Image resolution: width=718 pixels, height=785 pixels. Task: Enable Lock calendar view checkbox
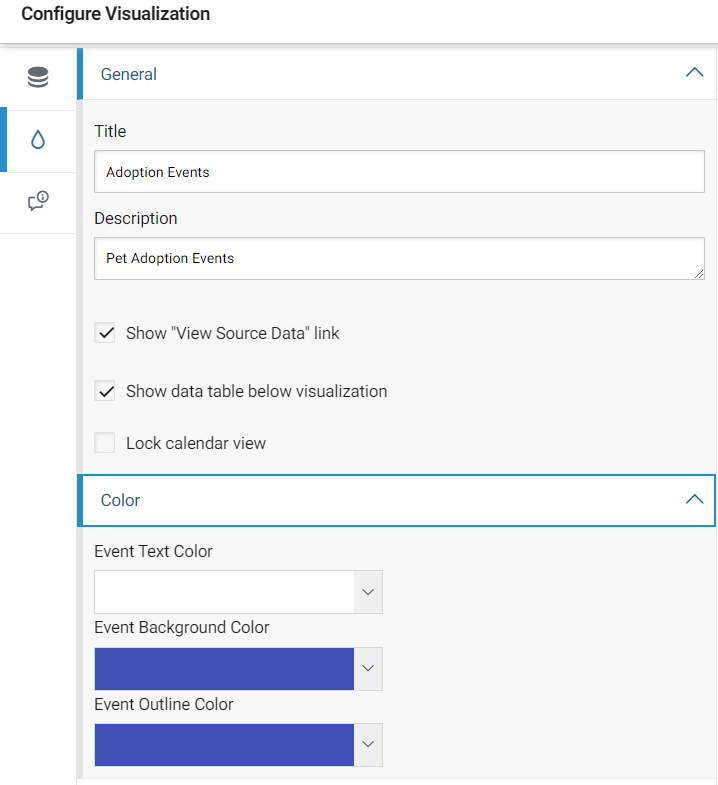[x=105, y=443]
